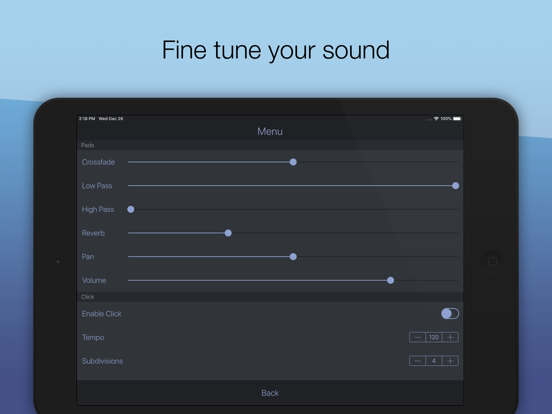Click the Pan slider handle
The image size is (552, 414).
tap(293, 257)
